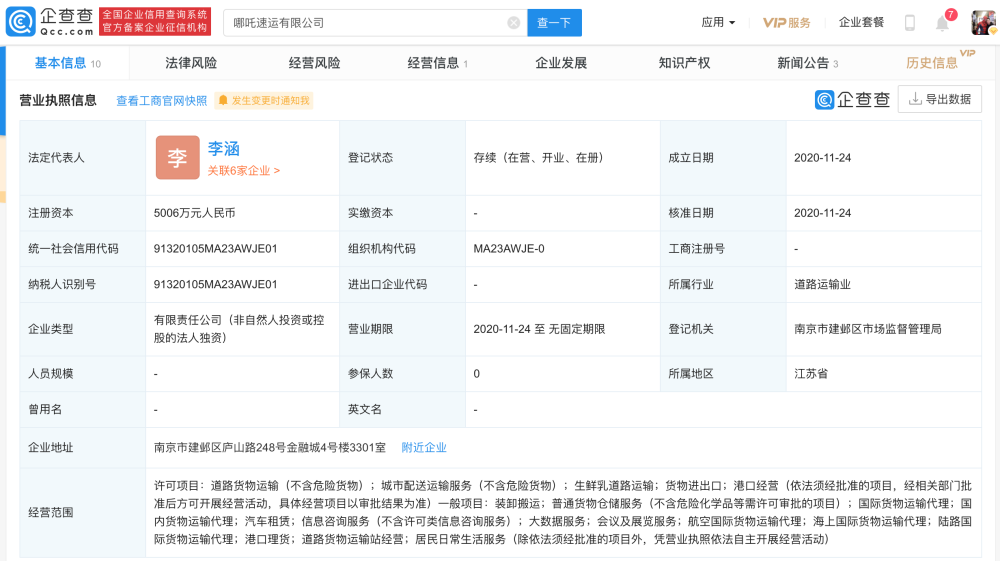Switch to 知识产权 tab
The width and height of the screenshot is (1000, 561).
pyautogui.click(x=684, y=63)
